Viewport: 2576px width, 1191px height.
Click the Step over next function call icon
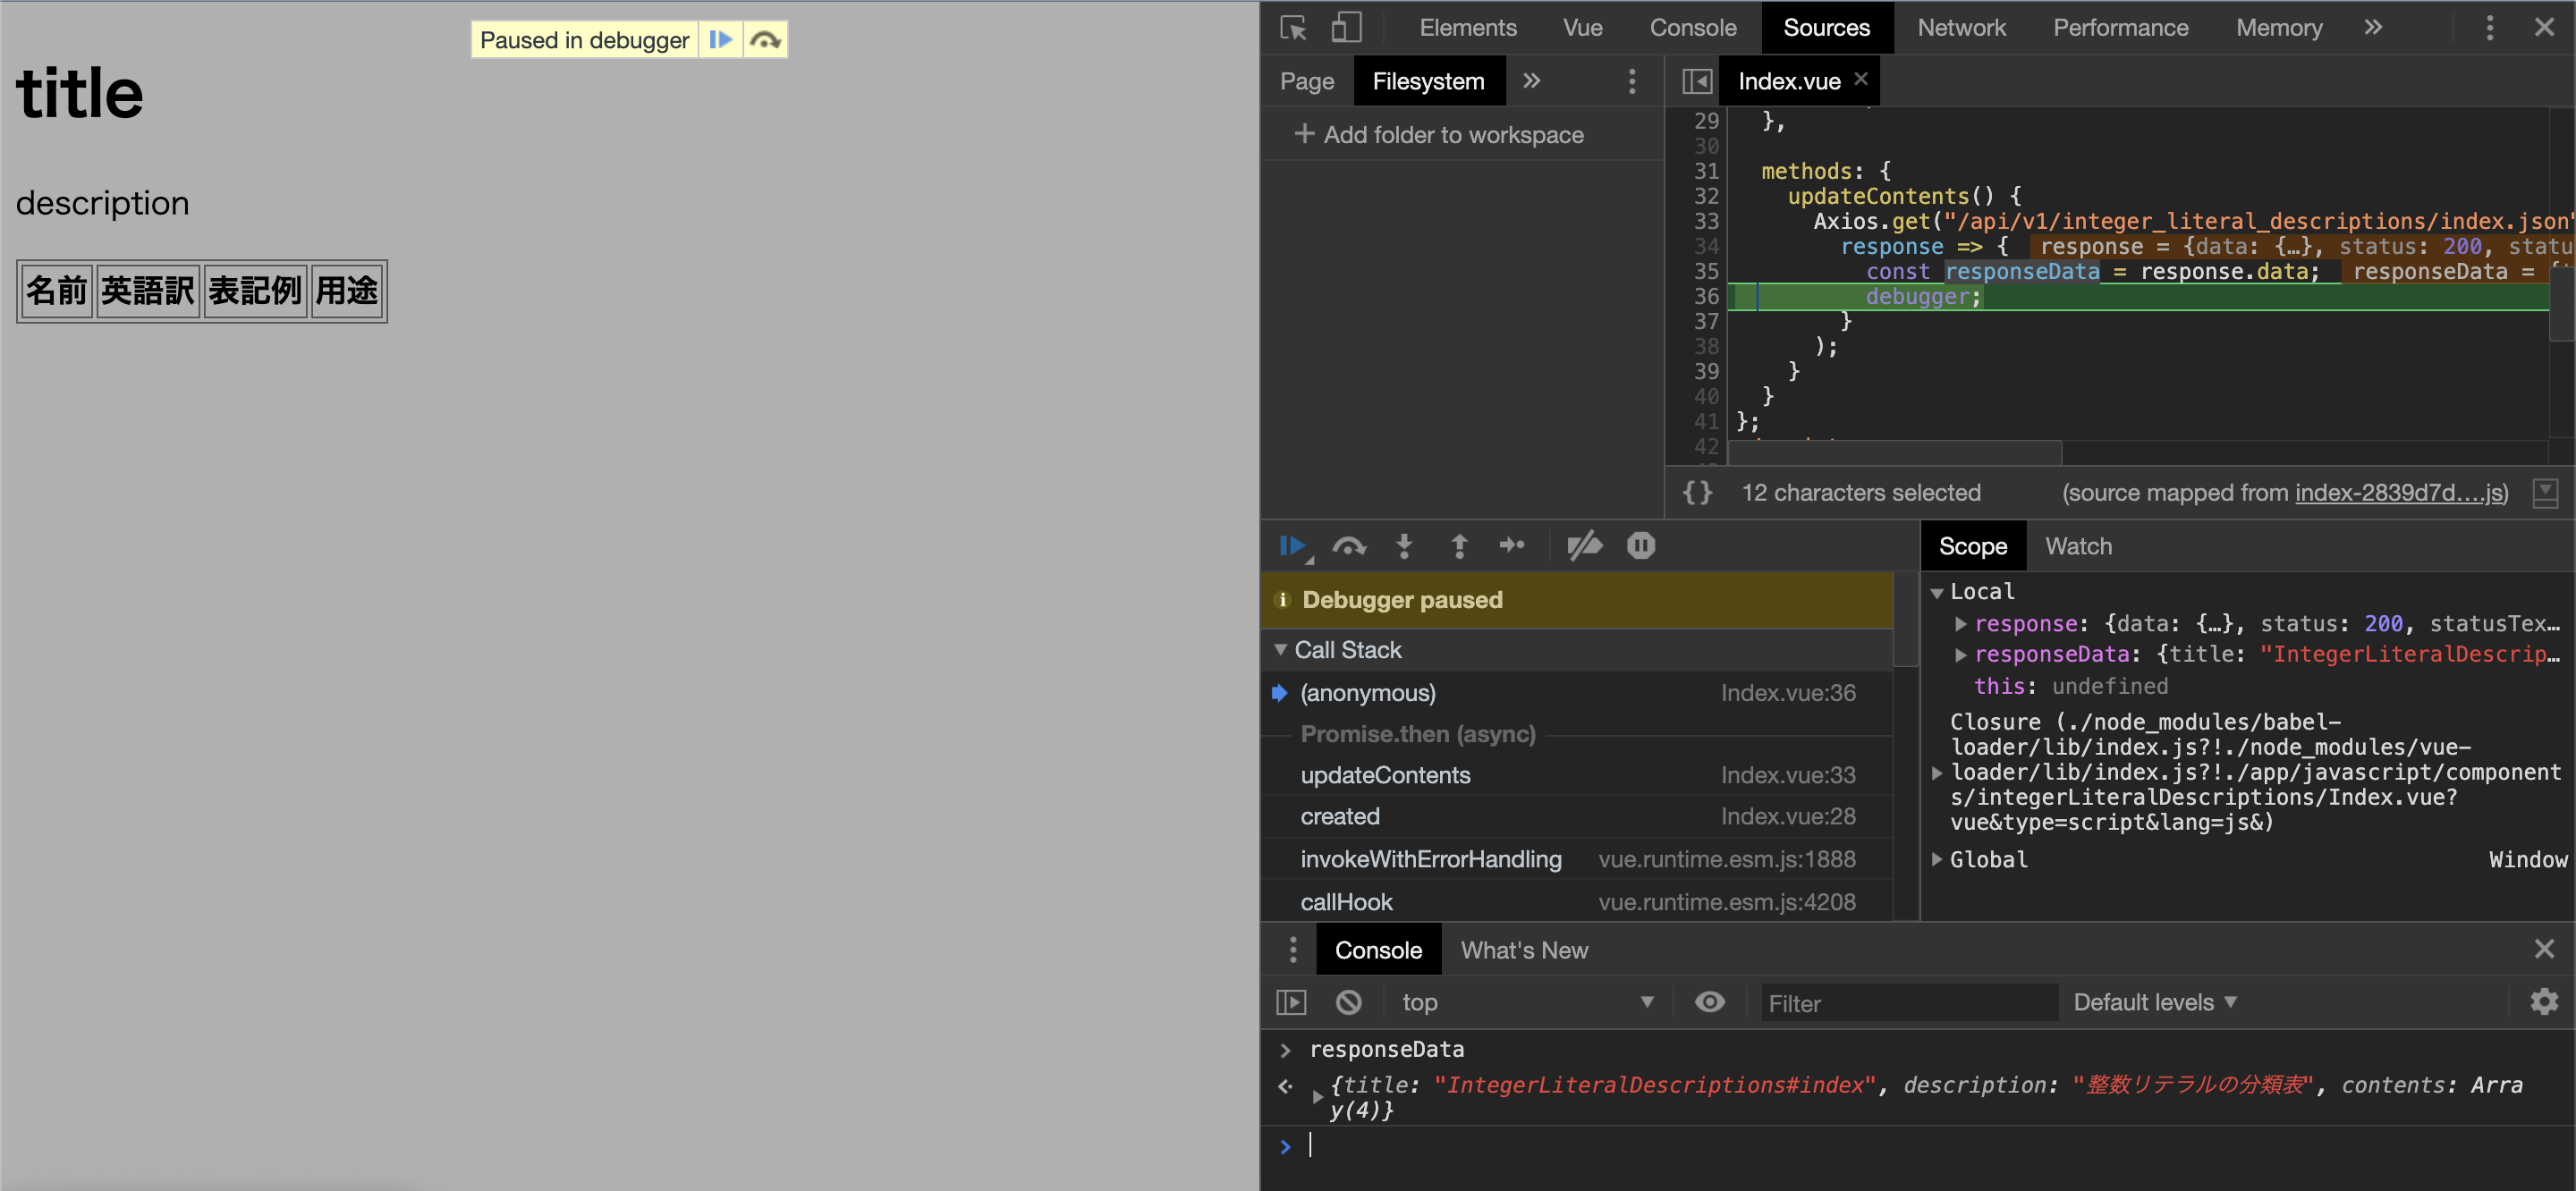point(1348,546)
